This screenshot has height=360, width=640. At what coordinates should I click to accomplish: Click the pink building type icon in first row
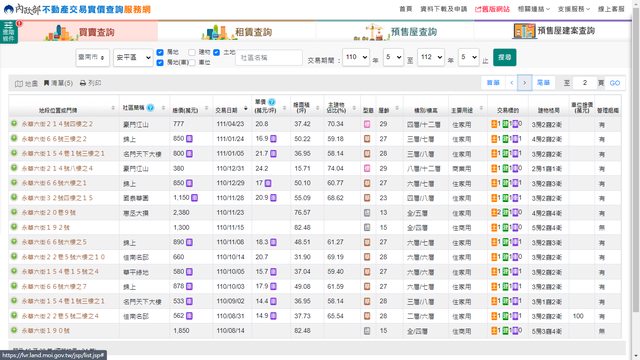coord(367,124)
